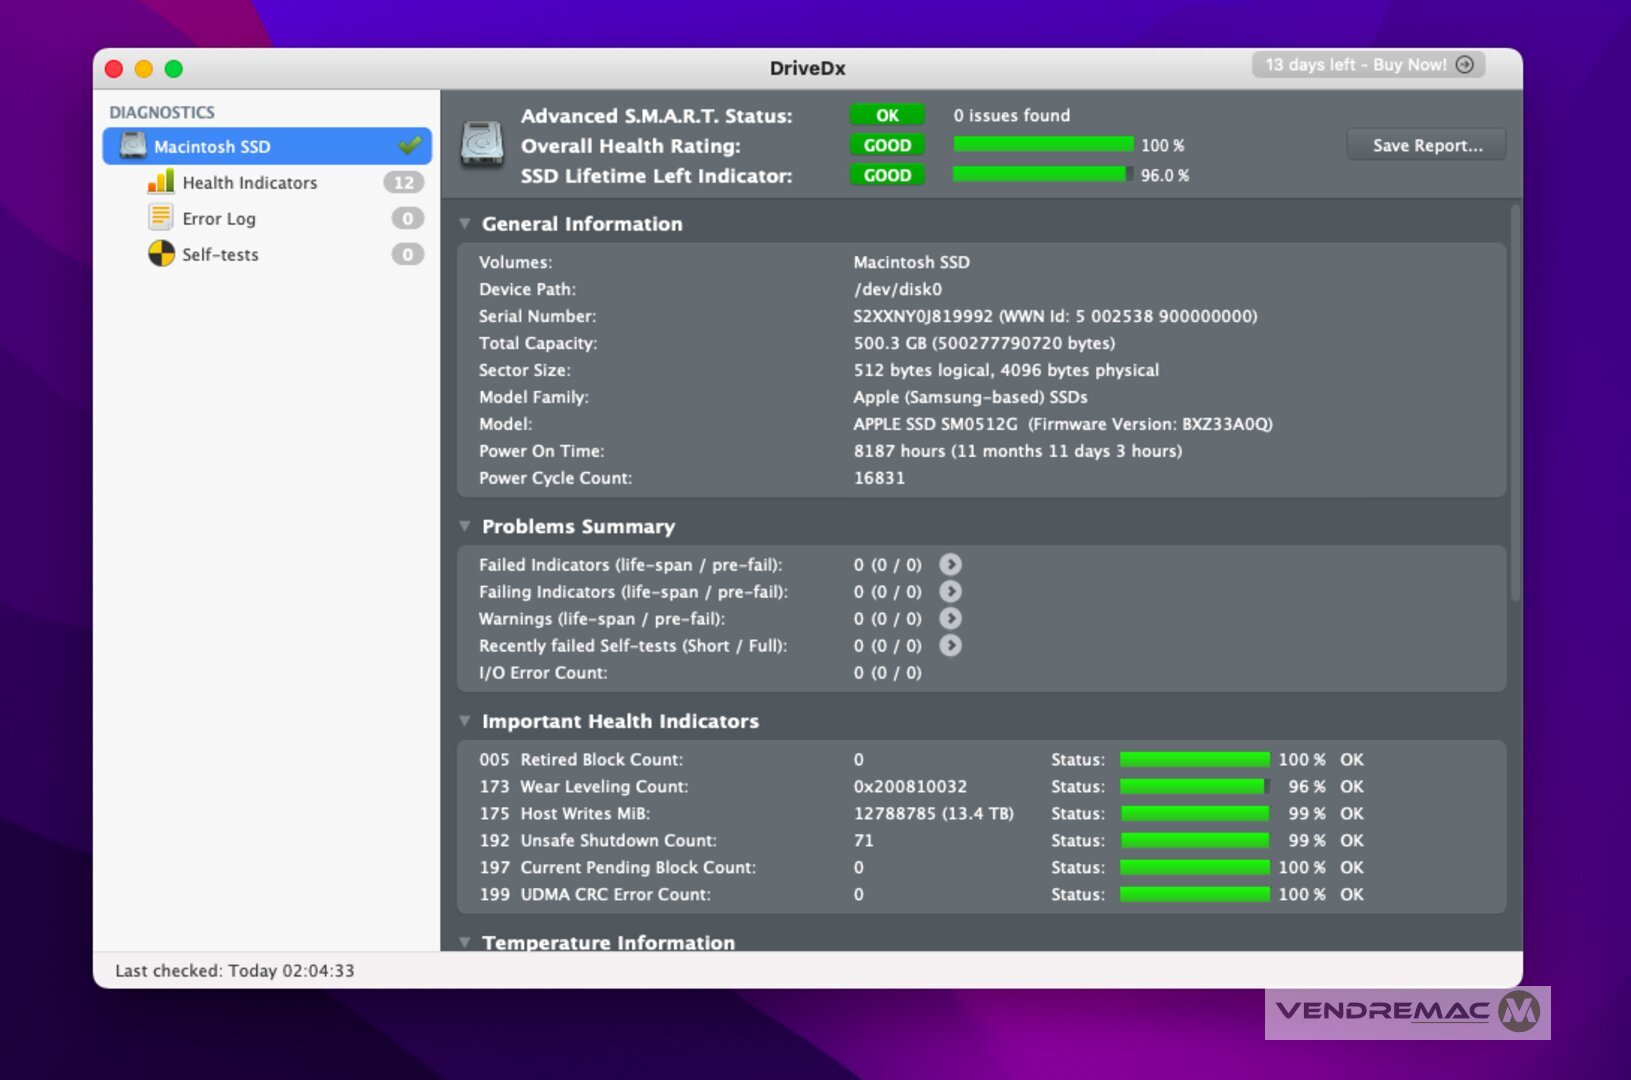Collapse the Important Health Indicators section
The width and height of the screenshot is (1631, 1080).
tap(465, 721)
